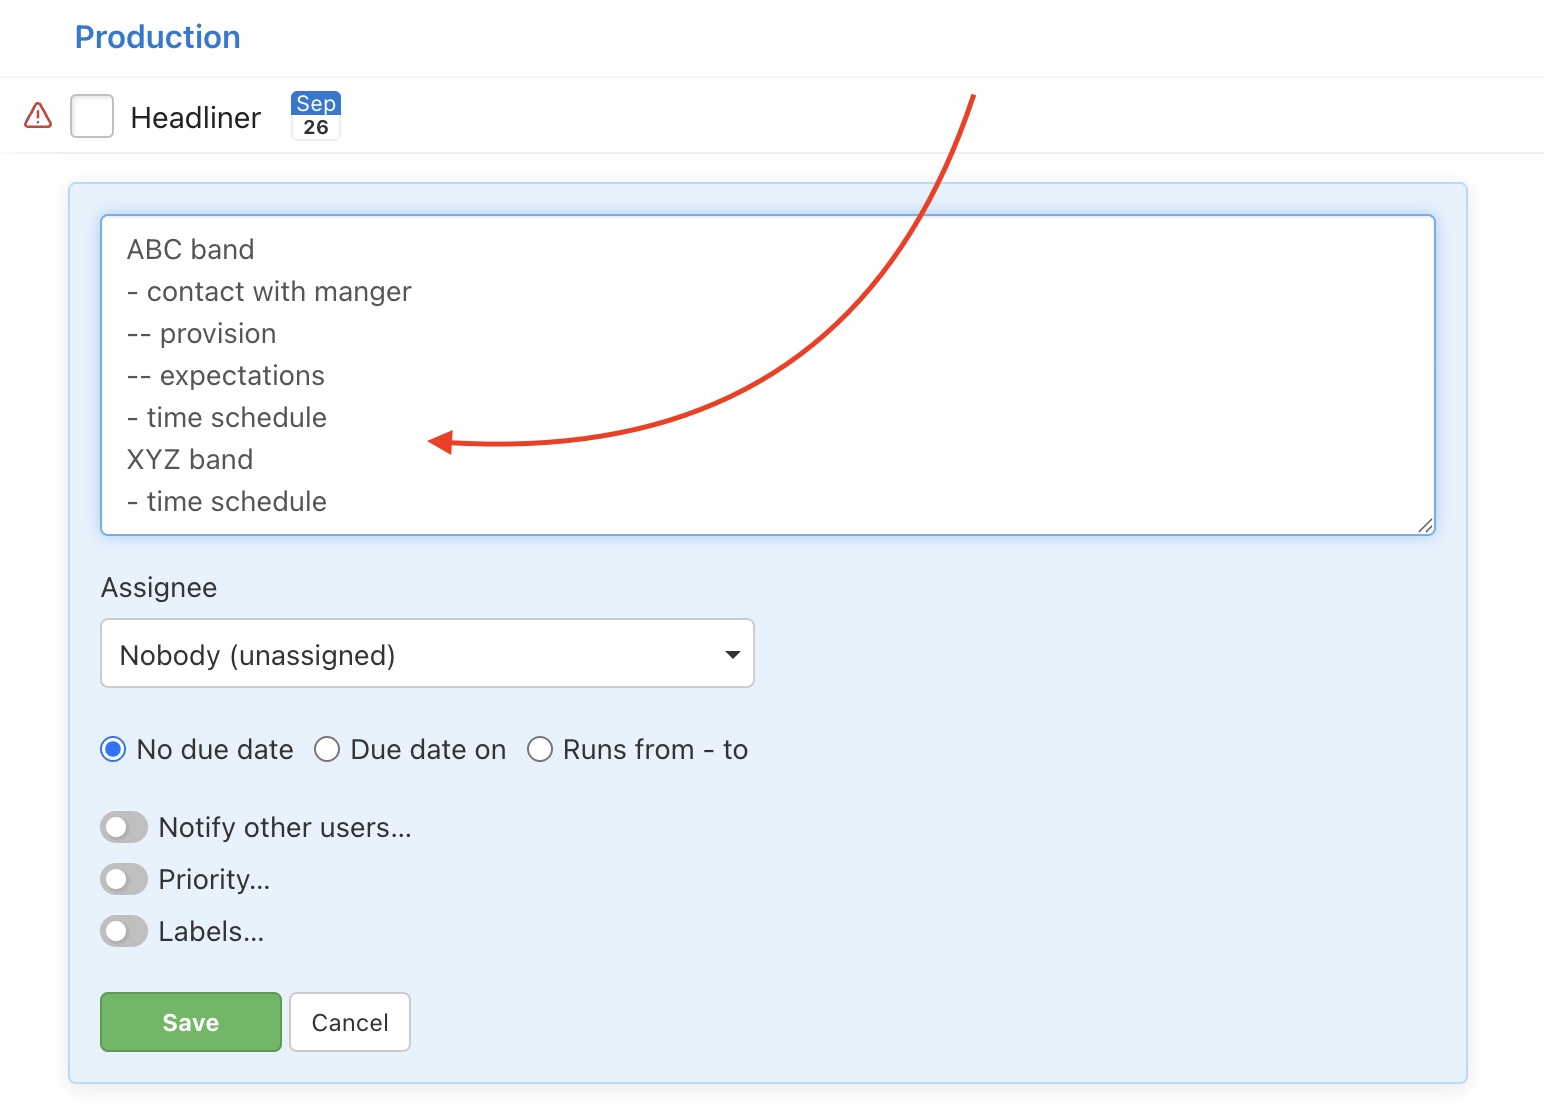This screenshot has width=1544, height=1118.
Task: Open the Production task list link
Action: click(158, 37)
